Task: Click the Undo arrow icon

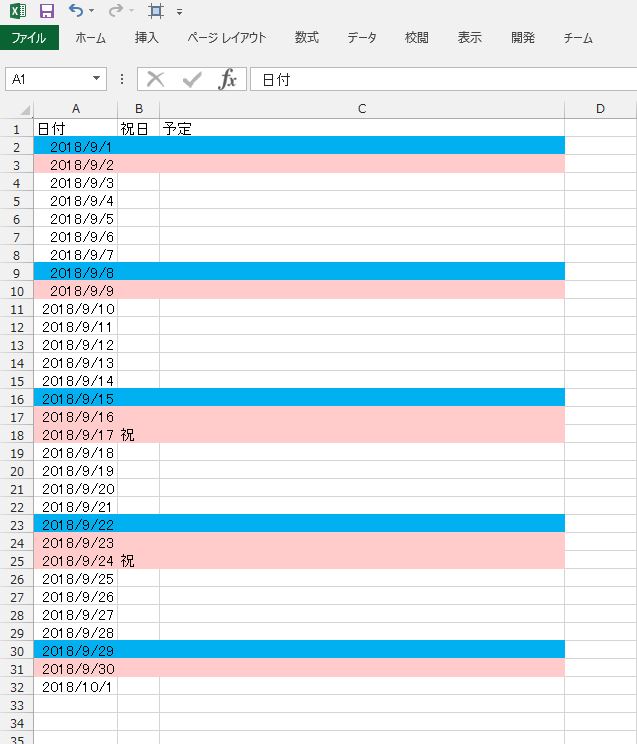Action: [x=76, y=11]
